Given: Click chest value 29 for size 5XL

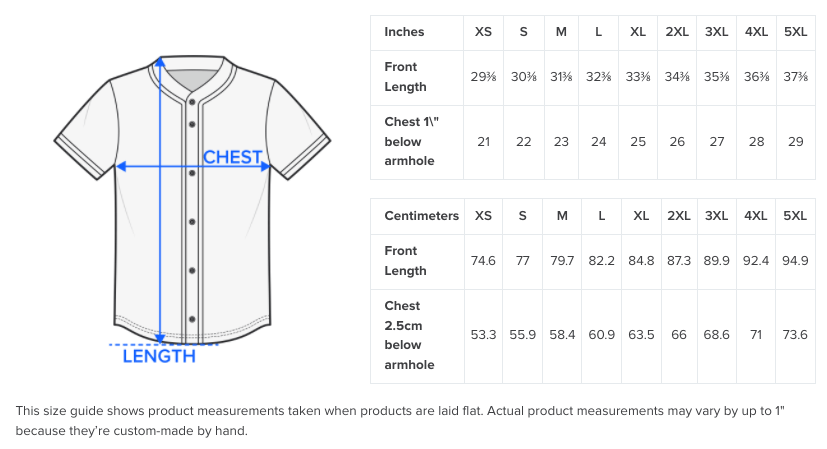Looking at the screenshot, I should click(x=795, y=142).
